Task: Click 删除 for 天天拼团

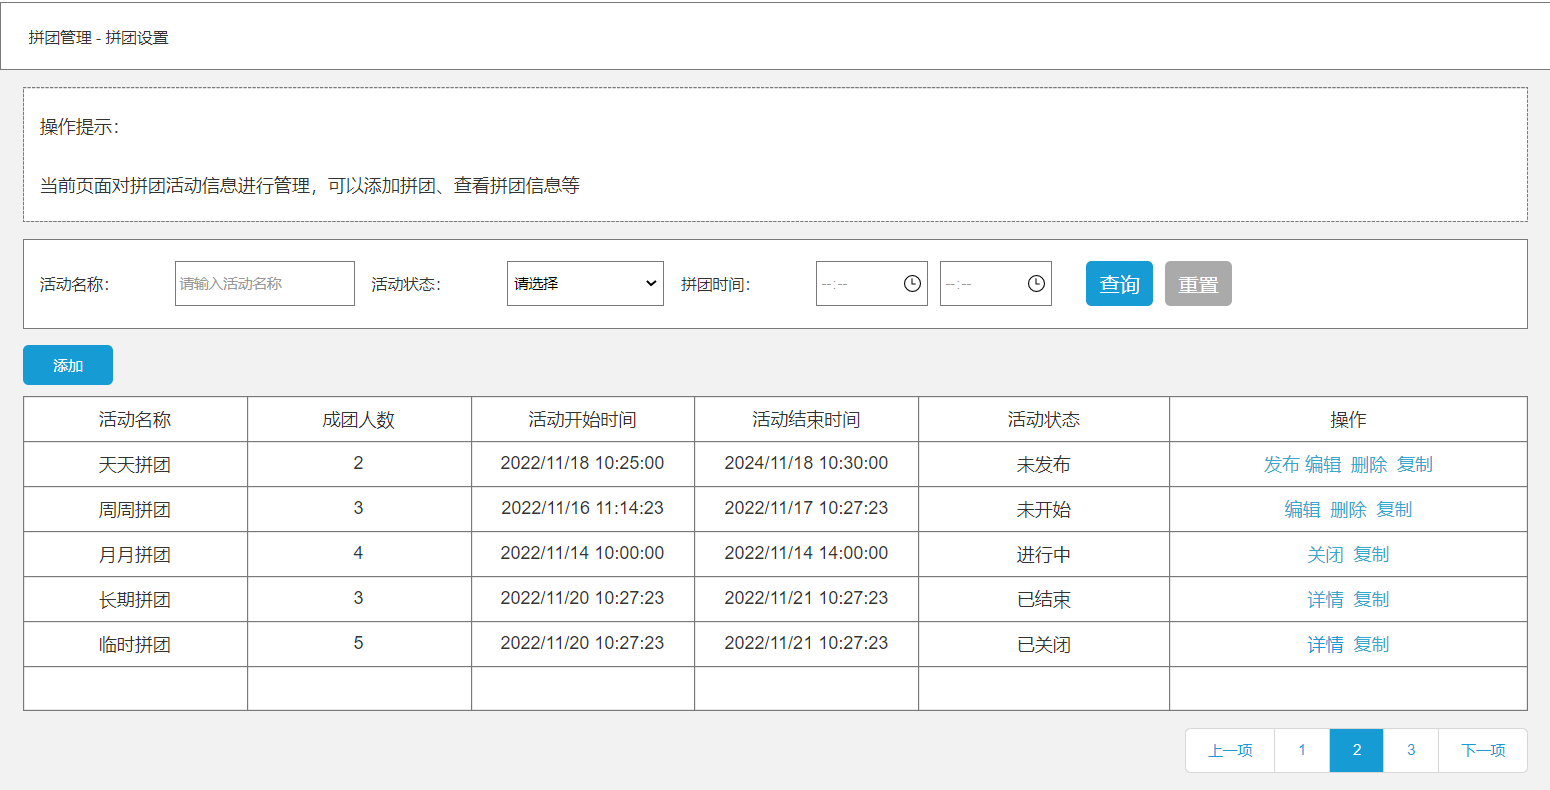Action: click(1369, 464)
